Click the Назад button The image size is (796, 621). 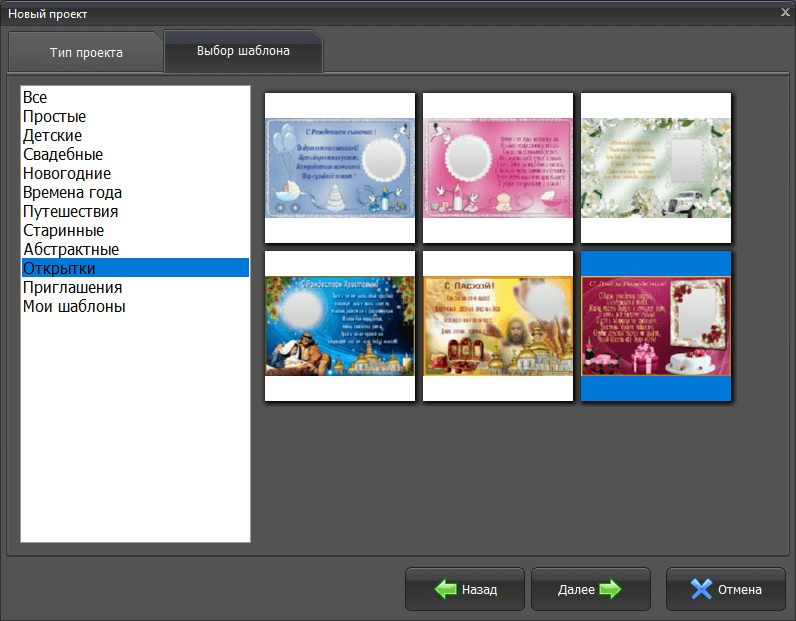pyautogui.click(x=465, y=589)
